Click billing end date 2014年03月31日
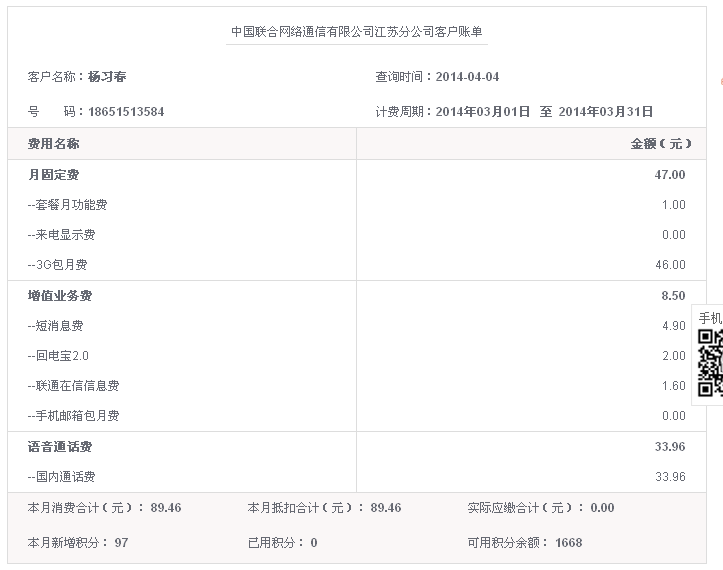 pyautogui.click(x=606, y=112)
